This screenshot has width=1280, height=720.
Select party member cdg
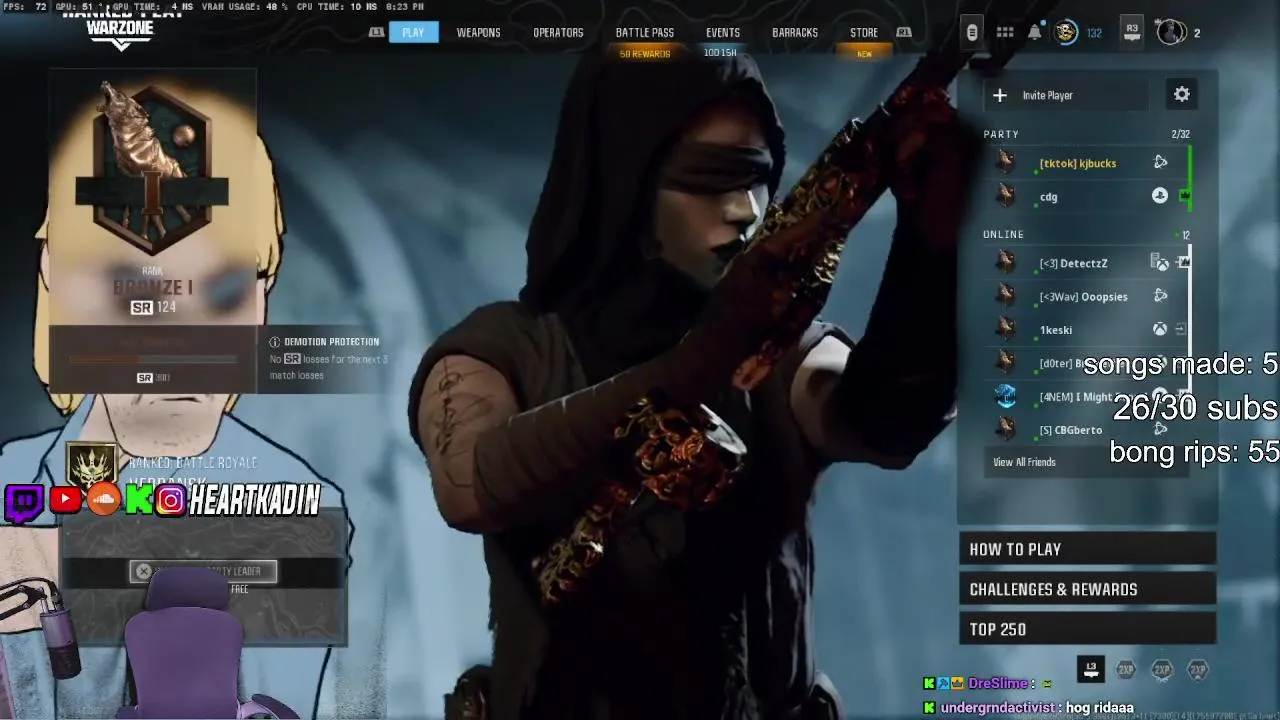[x=1086, y=196]
